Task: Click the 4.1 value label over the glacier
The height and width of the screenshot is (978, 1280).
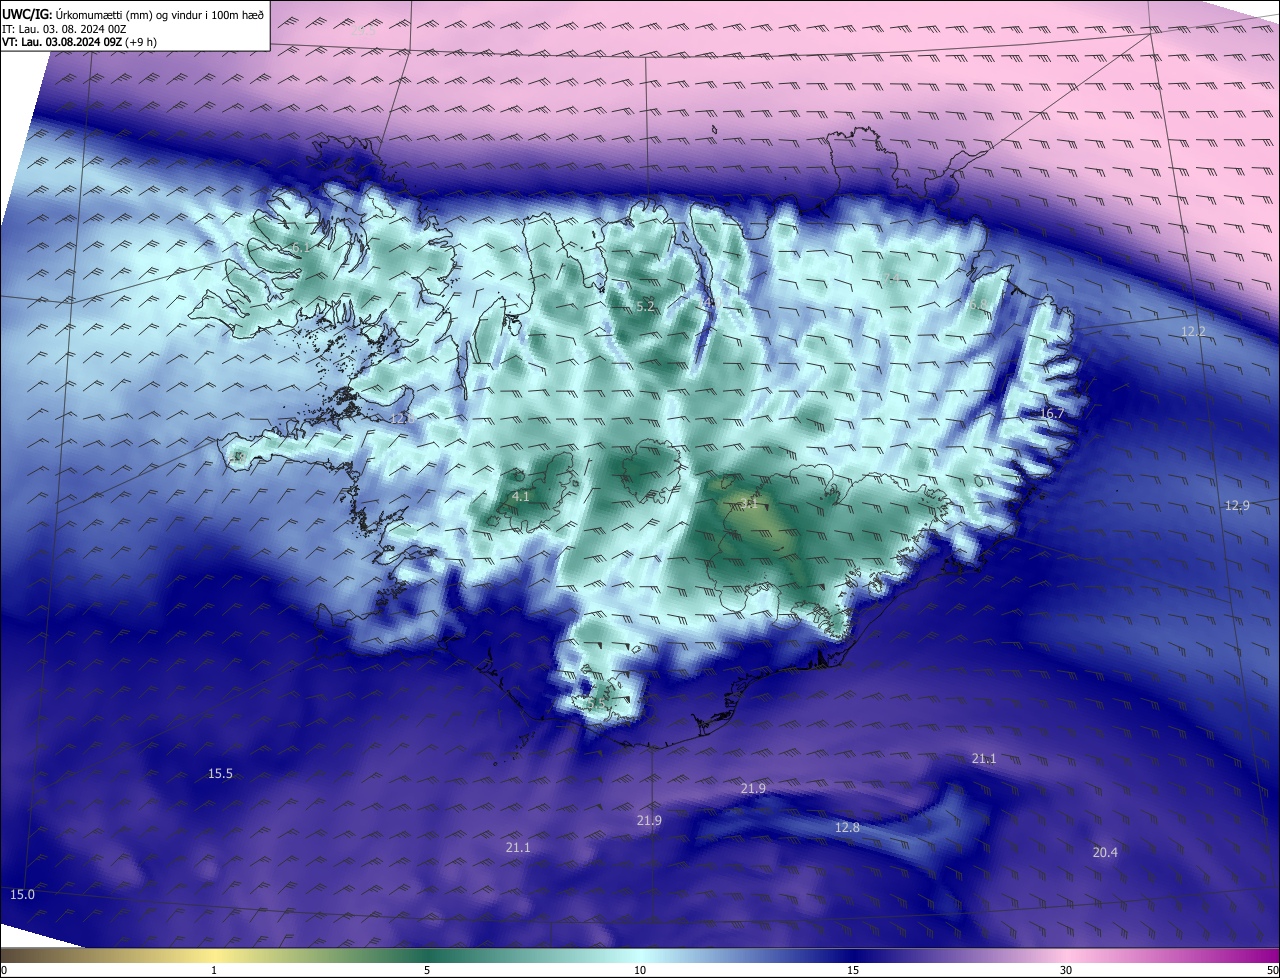Action: tap(521, 497)
